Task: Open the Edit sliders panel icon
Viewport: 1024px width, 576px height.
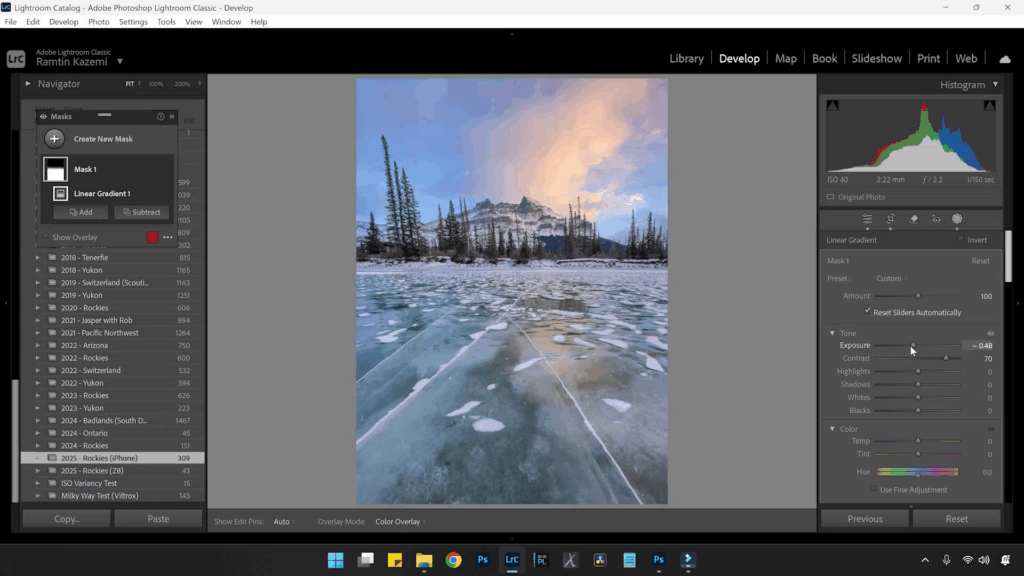Action: coord(867,219)
